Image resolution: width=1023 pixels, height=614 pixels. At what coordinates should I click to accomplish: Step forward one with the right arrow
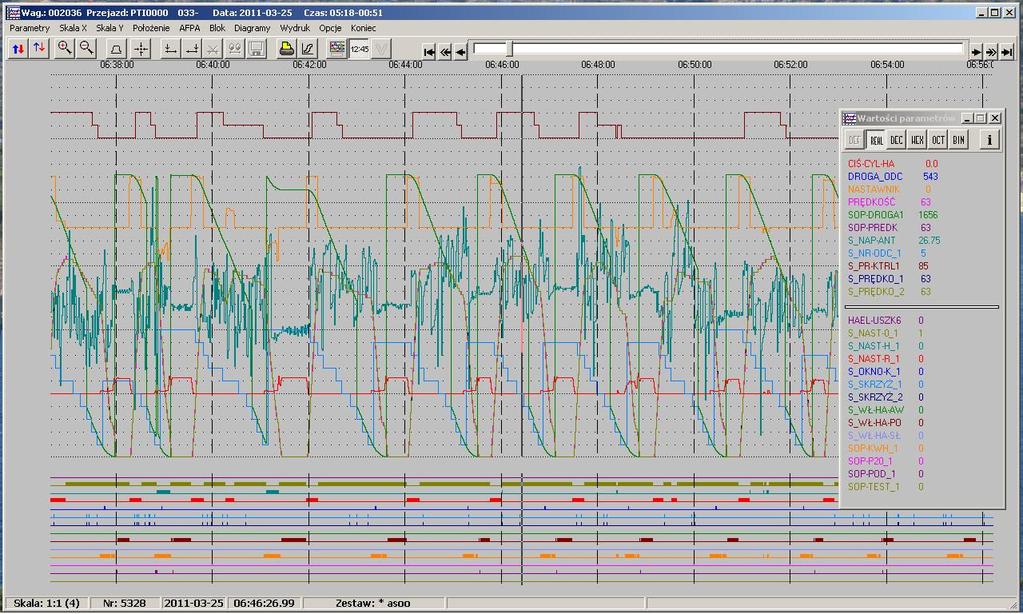(x=976, y=52)
